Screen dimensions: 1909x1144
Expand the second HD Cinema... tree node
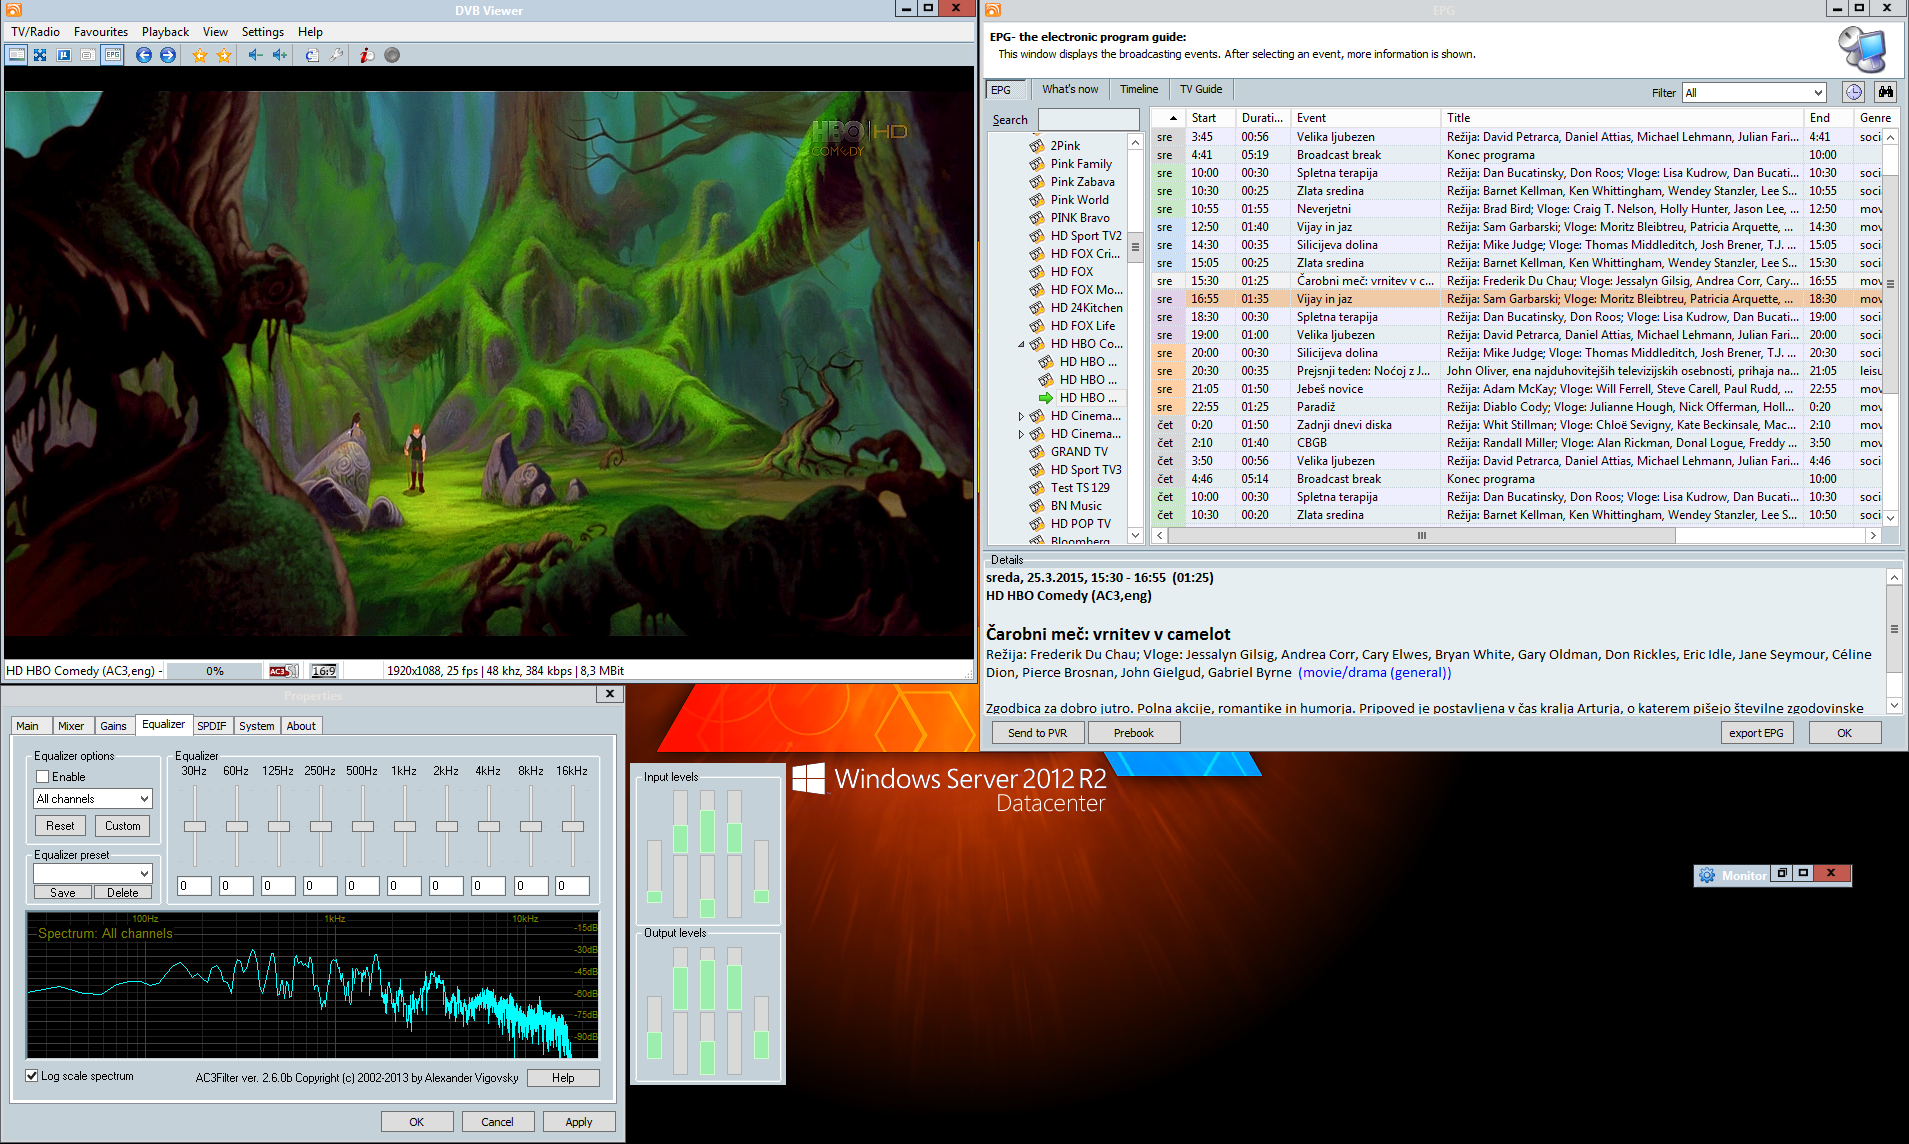click(1021, 434)
